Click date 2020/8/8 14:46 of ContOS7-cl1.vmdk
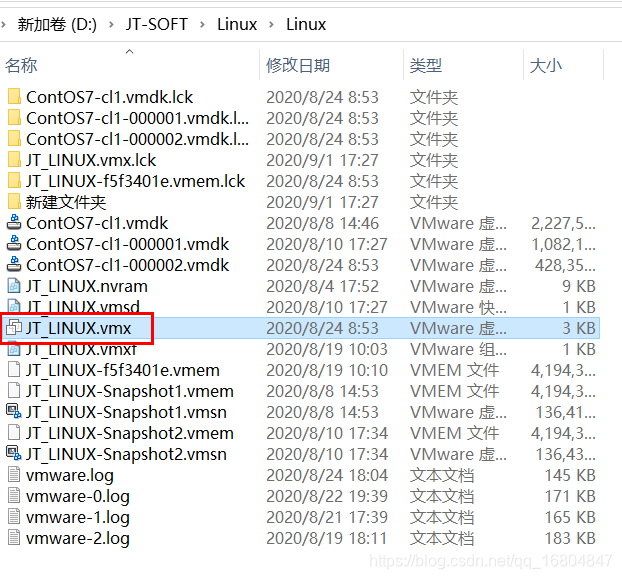The image size is (622, 579). (323, 223)
